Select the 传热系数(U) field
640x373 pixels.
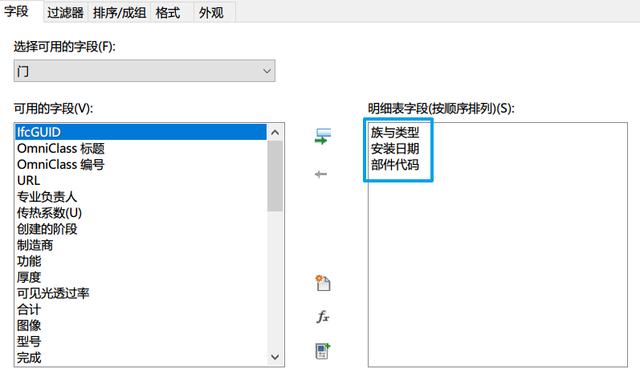point(141,213)
